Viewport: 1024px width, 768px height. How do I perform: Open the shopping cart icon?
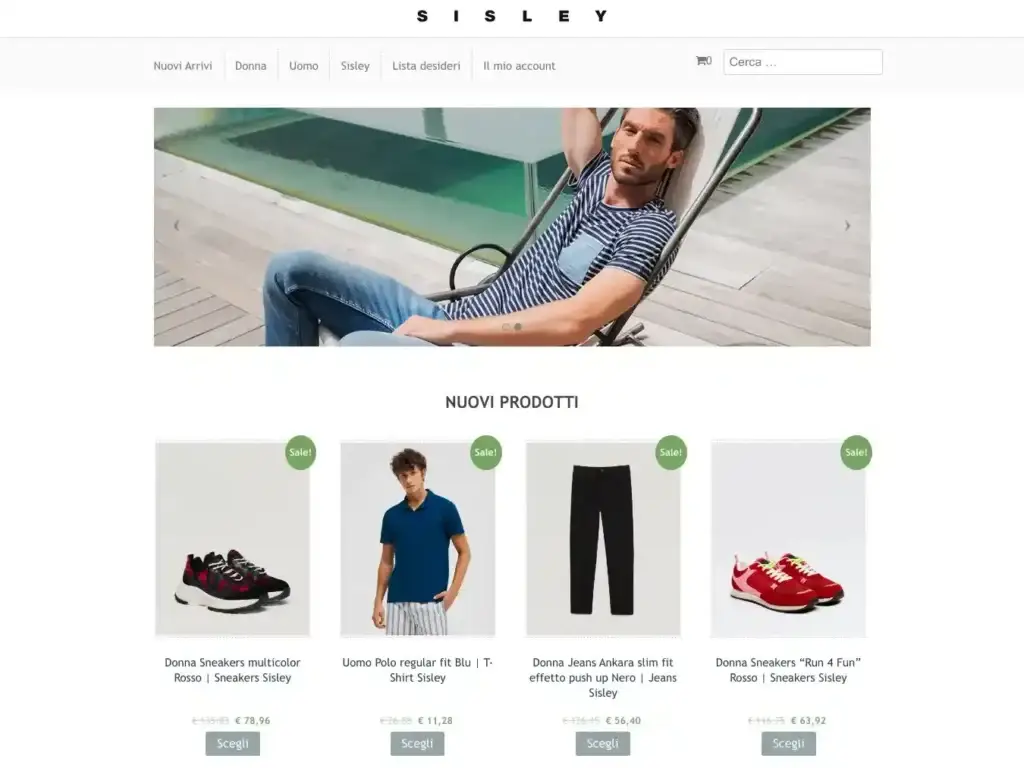click(x=703, y=61)
